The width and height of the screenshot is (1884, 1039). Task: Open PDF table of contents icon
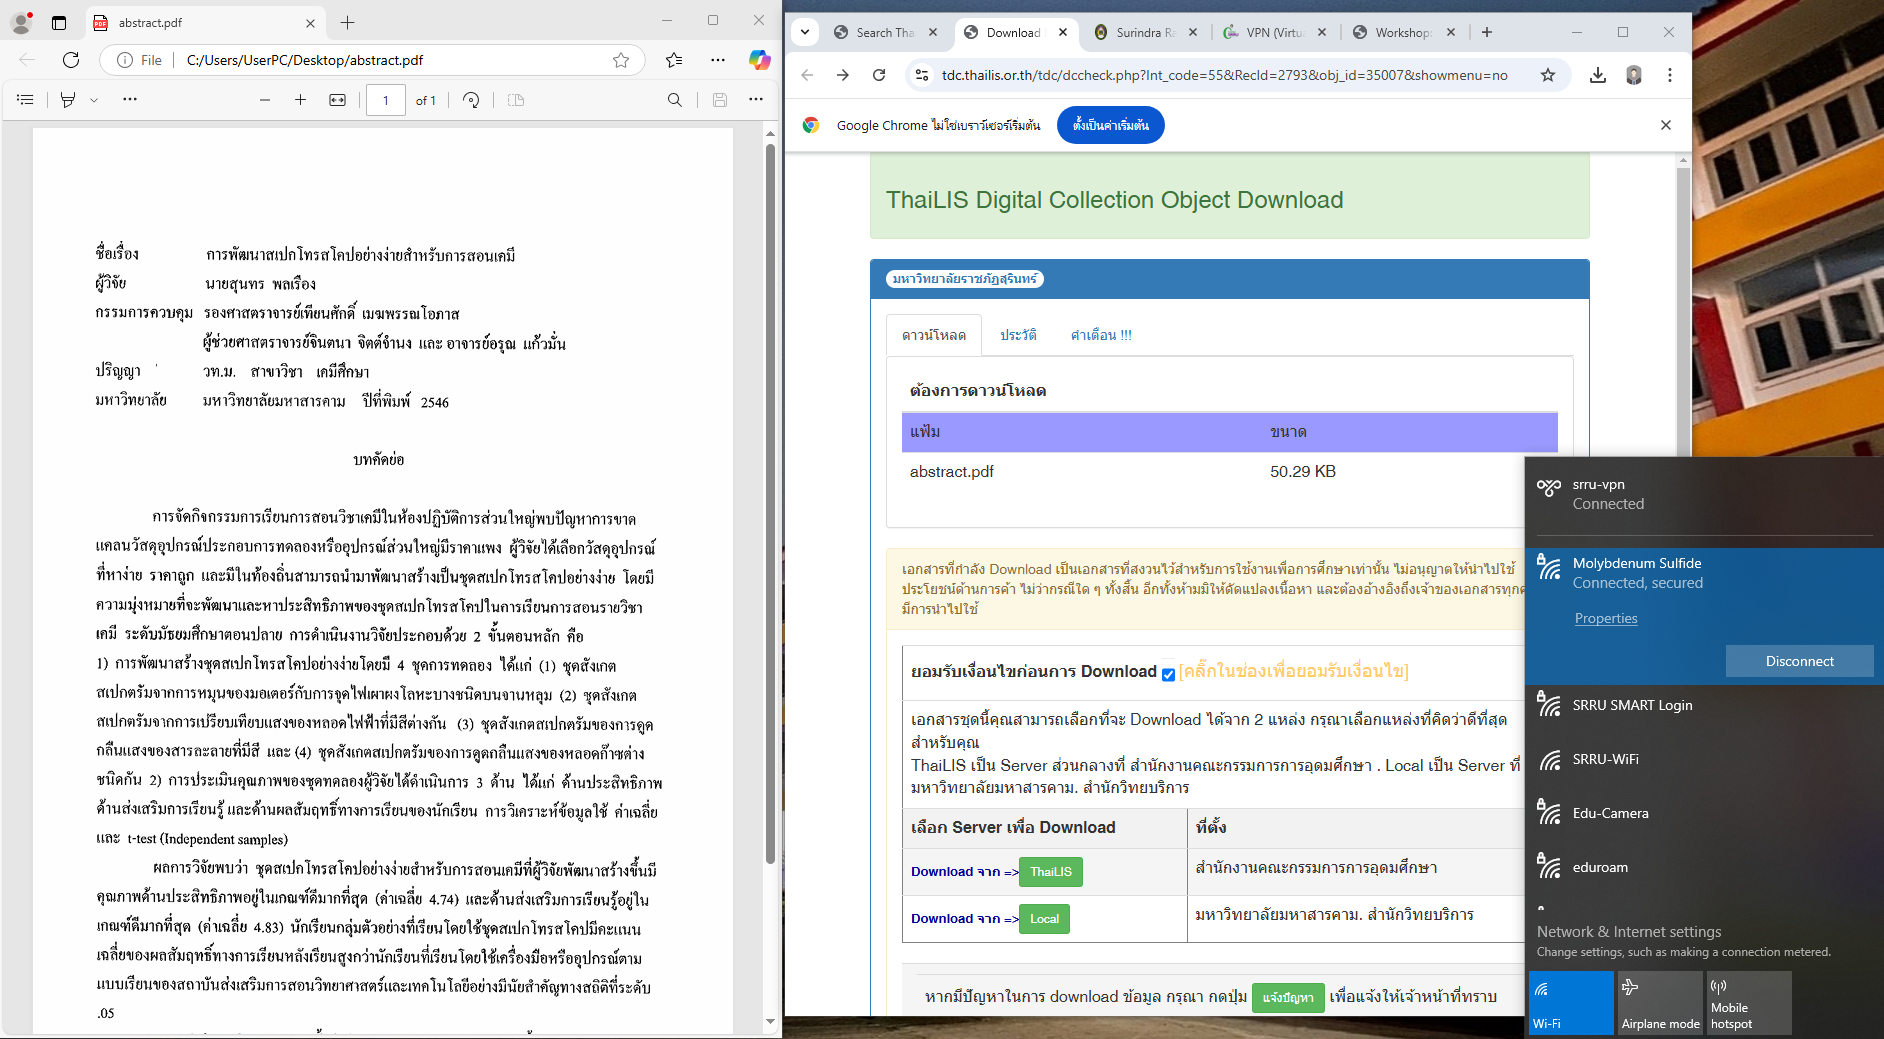[x=26, y=100]
